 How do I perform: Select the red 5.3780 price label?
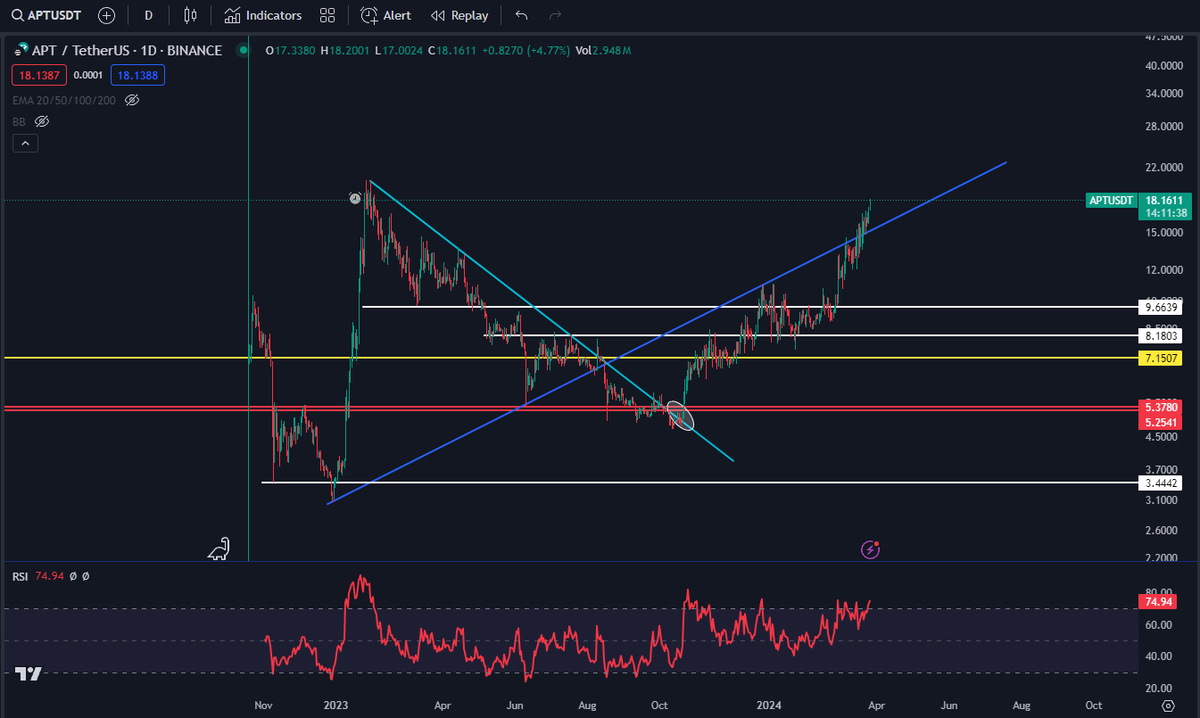tap(1160, 407)
